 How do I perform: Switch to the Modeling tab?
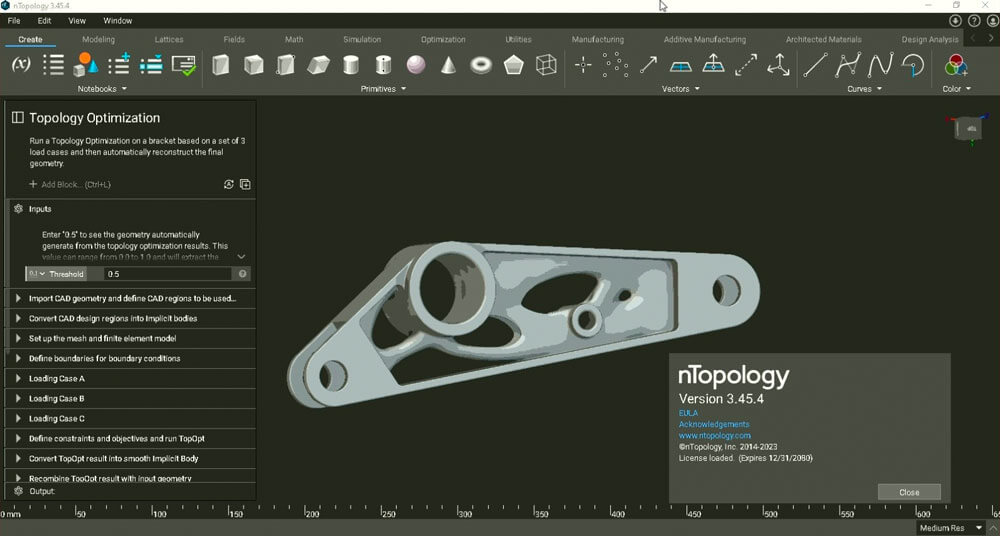(x=98, y=39)
